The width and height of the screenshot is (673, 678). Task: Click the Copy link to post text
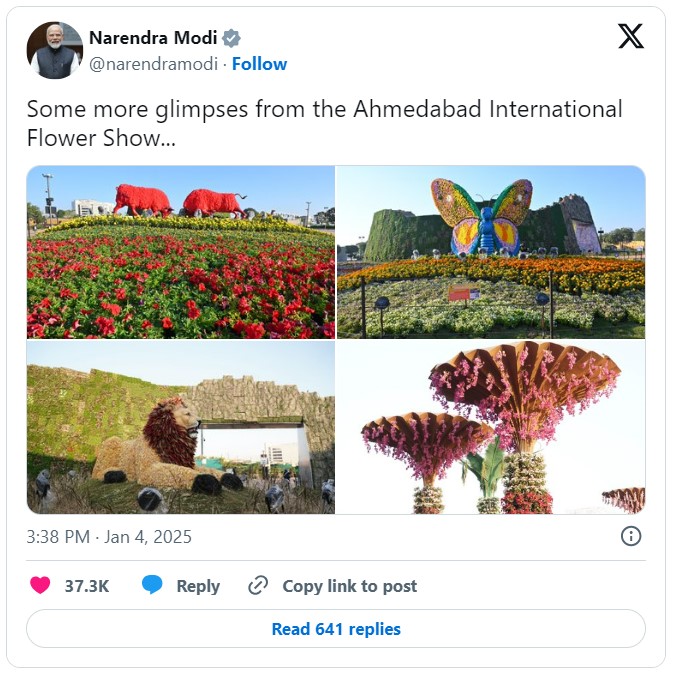349,586
